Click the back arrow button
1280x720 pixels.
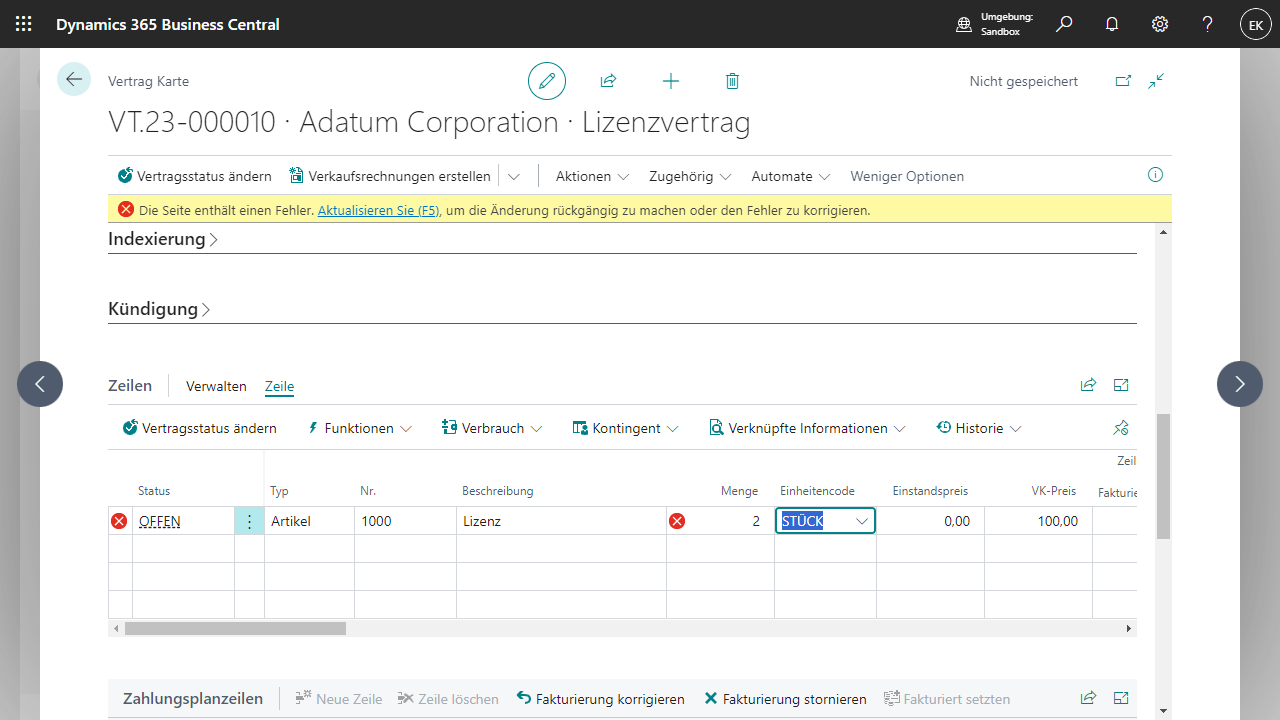74,79
